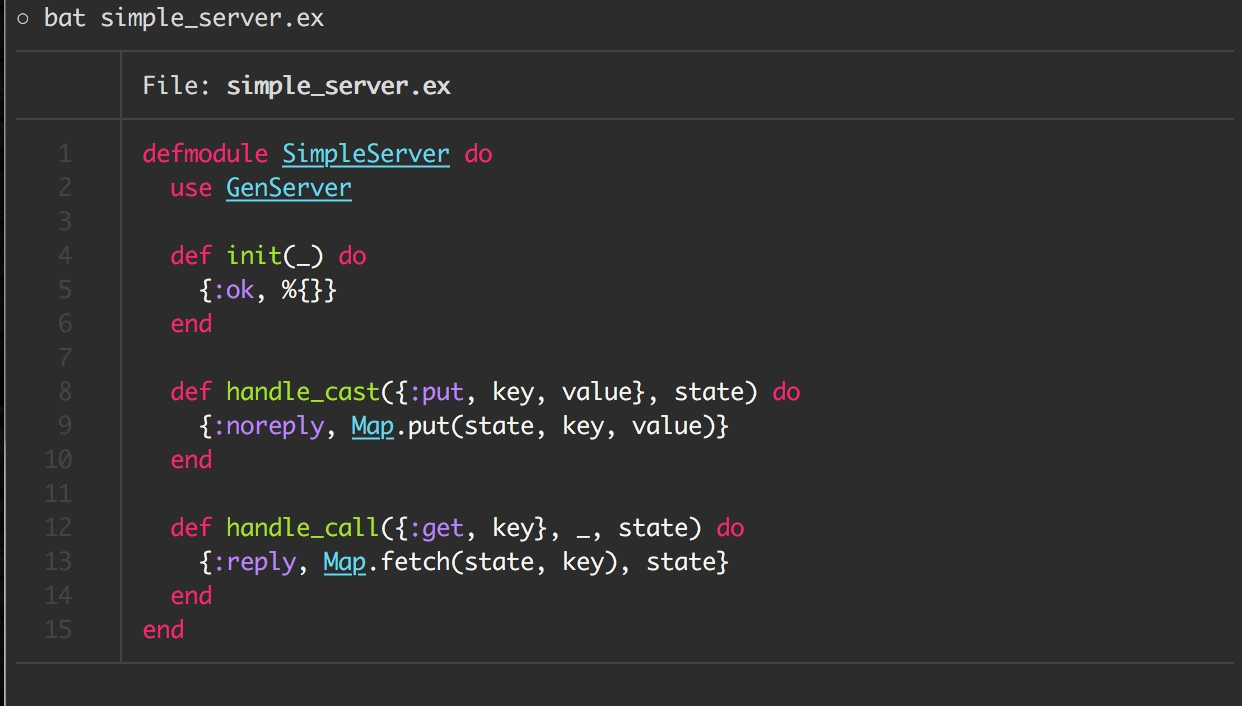1242x706 pixels.
Task: Click the :reply atom on line 13
Action: [254, 562]
